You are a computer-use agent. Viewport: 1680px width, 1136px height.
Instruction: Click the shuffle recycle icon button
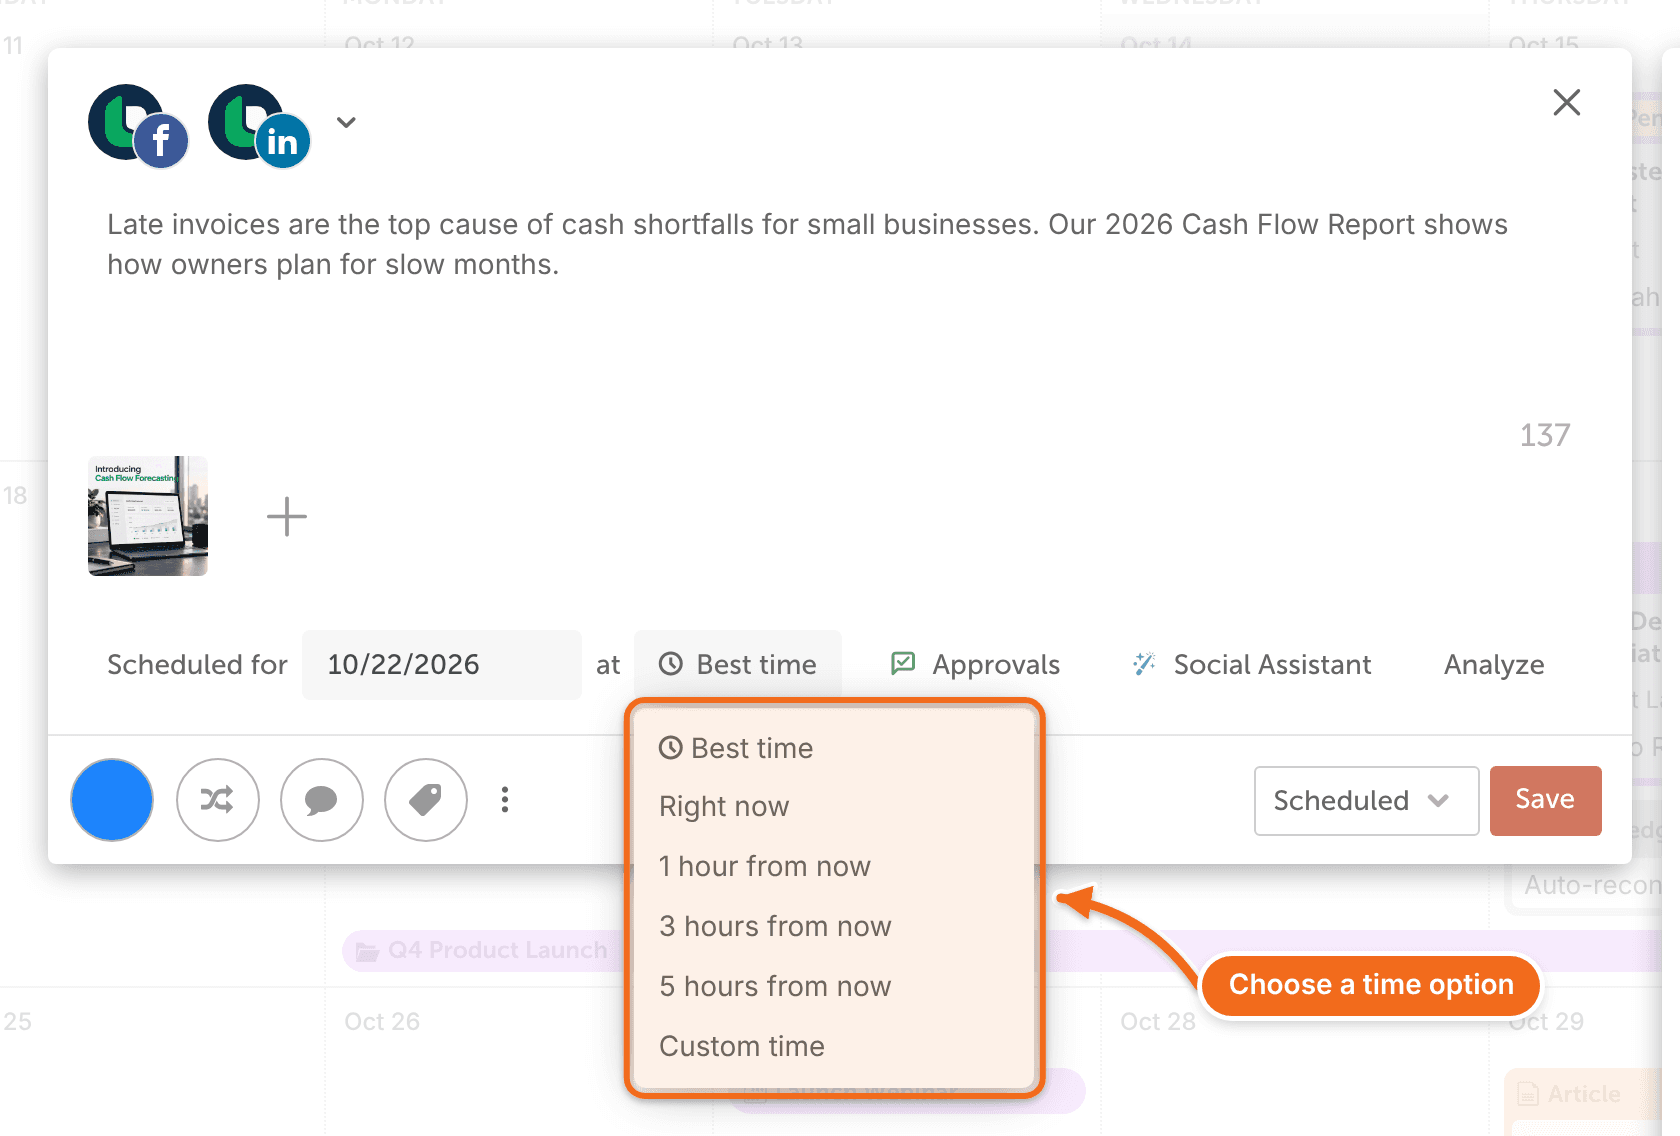coord(218,800)
